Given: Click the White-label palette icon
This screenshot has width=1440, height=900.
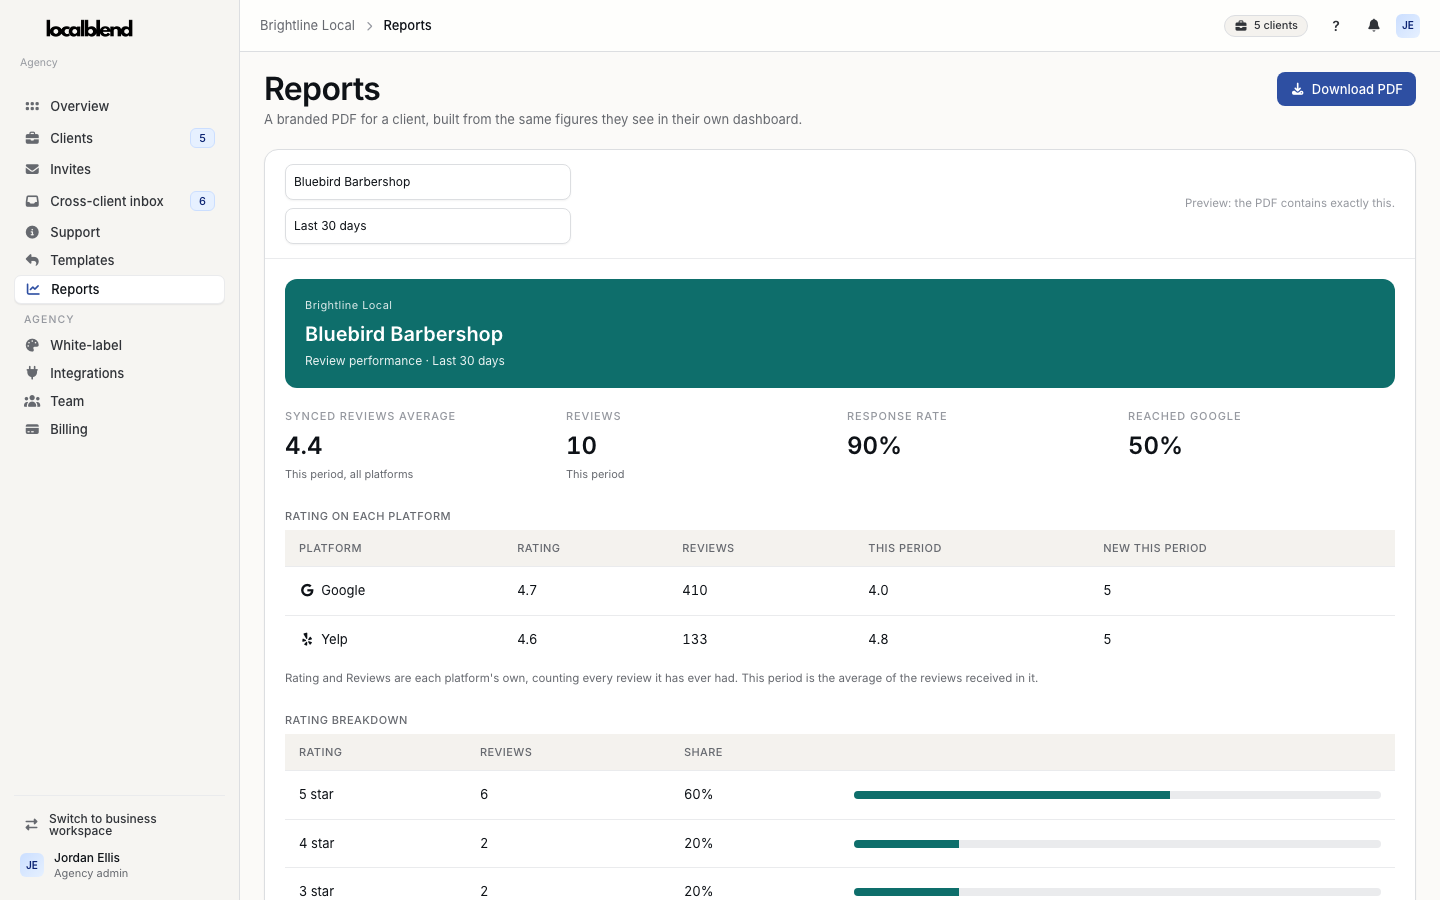Looking at the screenshot, I should click(x=32, y=345).
